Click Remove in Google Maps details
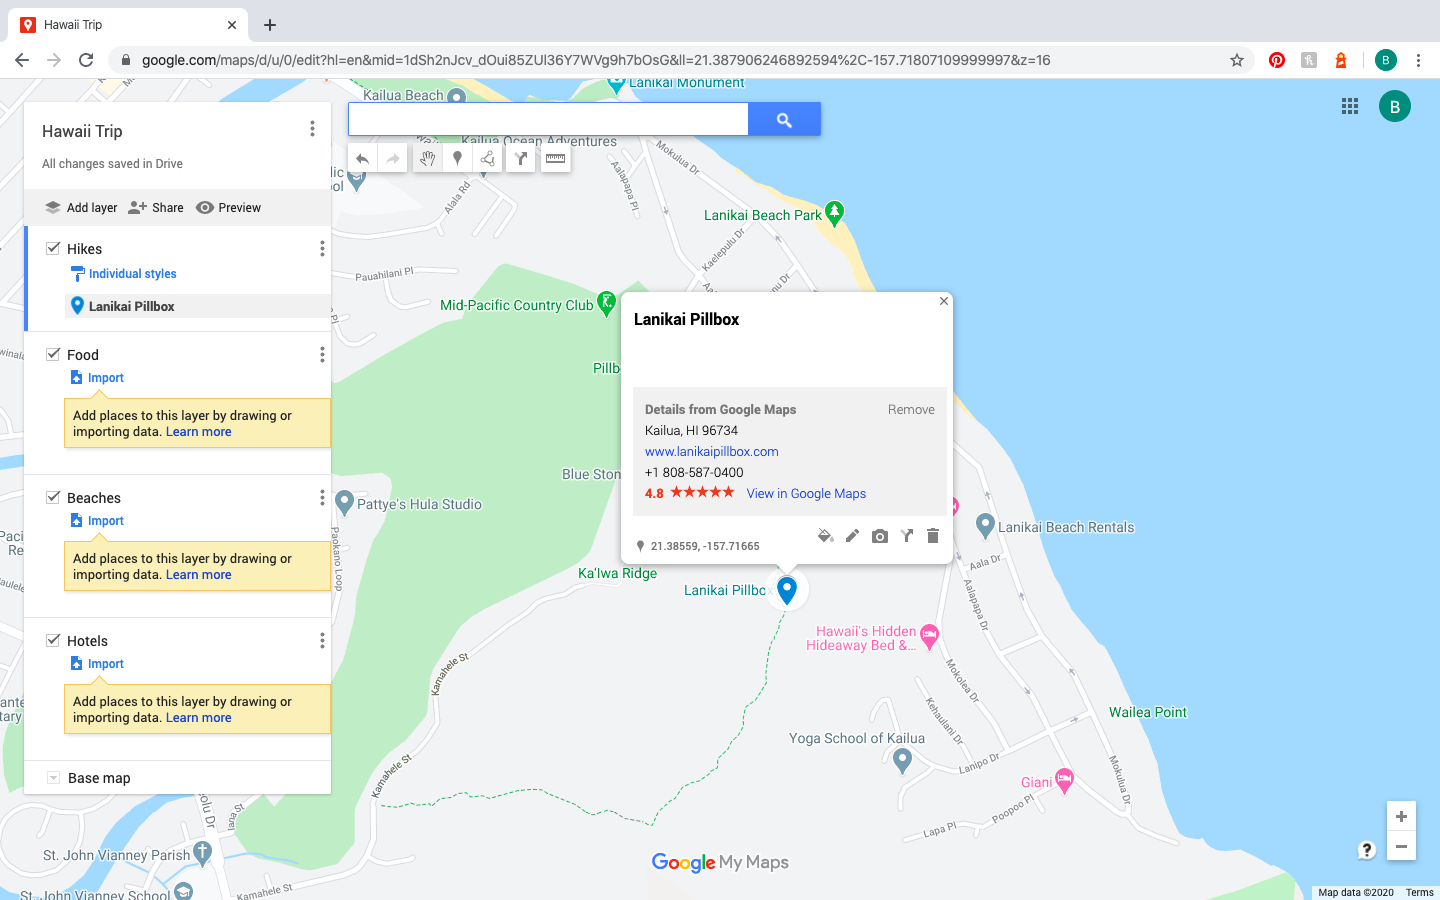The width and height of the screenshot is (1440, 900). coord(911,410)
